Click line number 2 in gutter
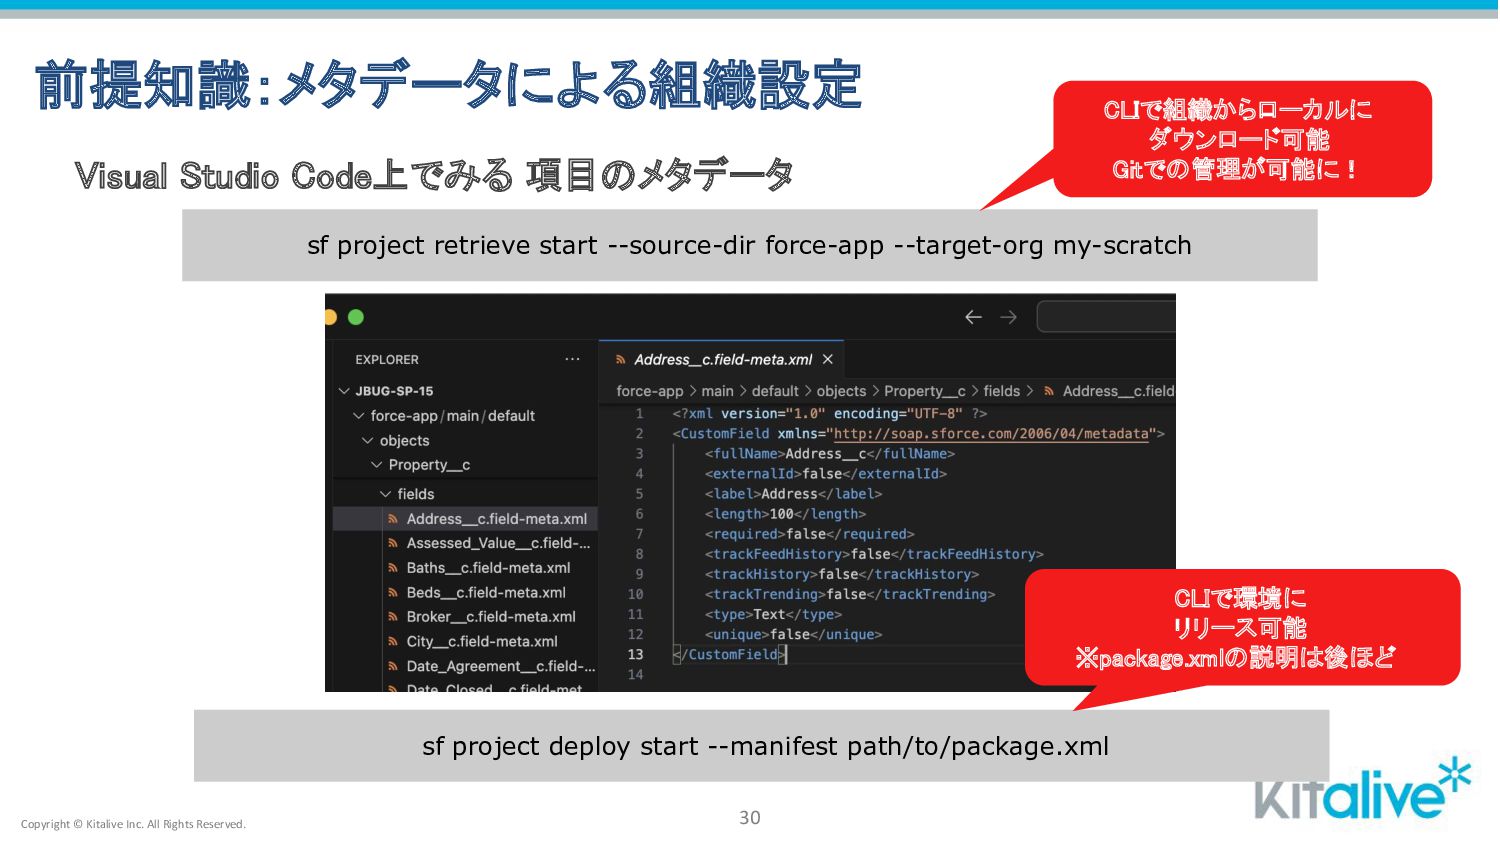 point(639,434)
